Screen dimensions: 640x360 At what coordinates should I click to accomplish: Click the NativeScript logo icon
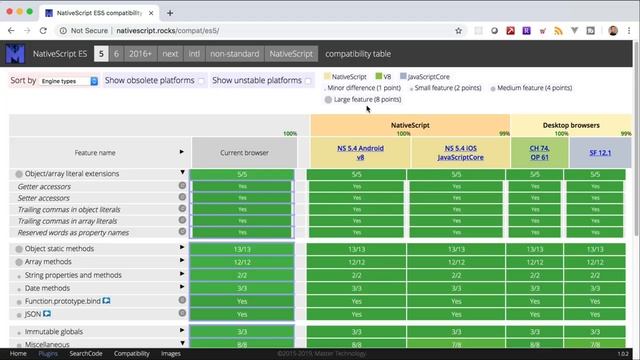(15, 53)
